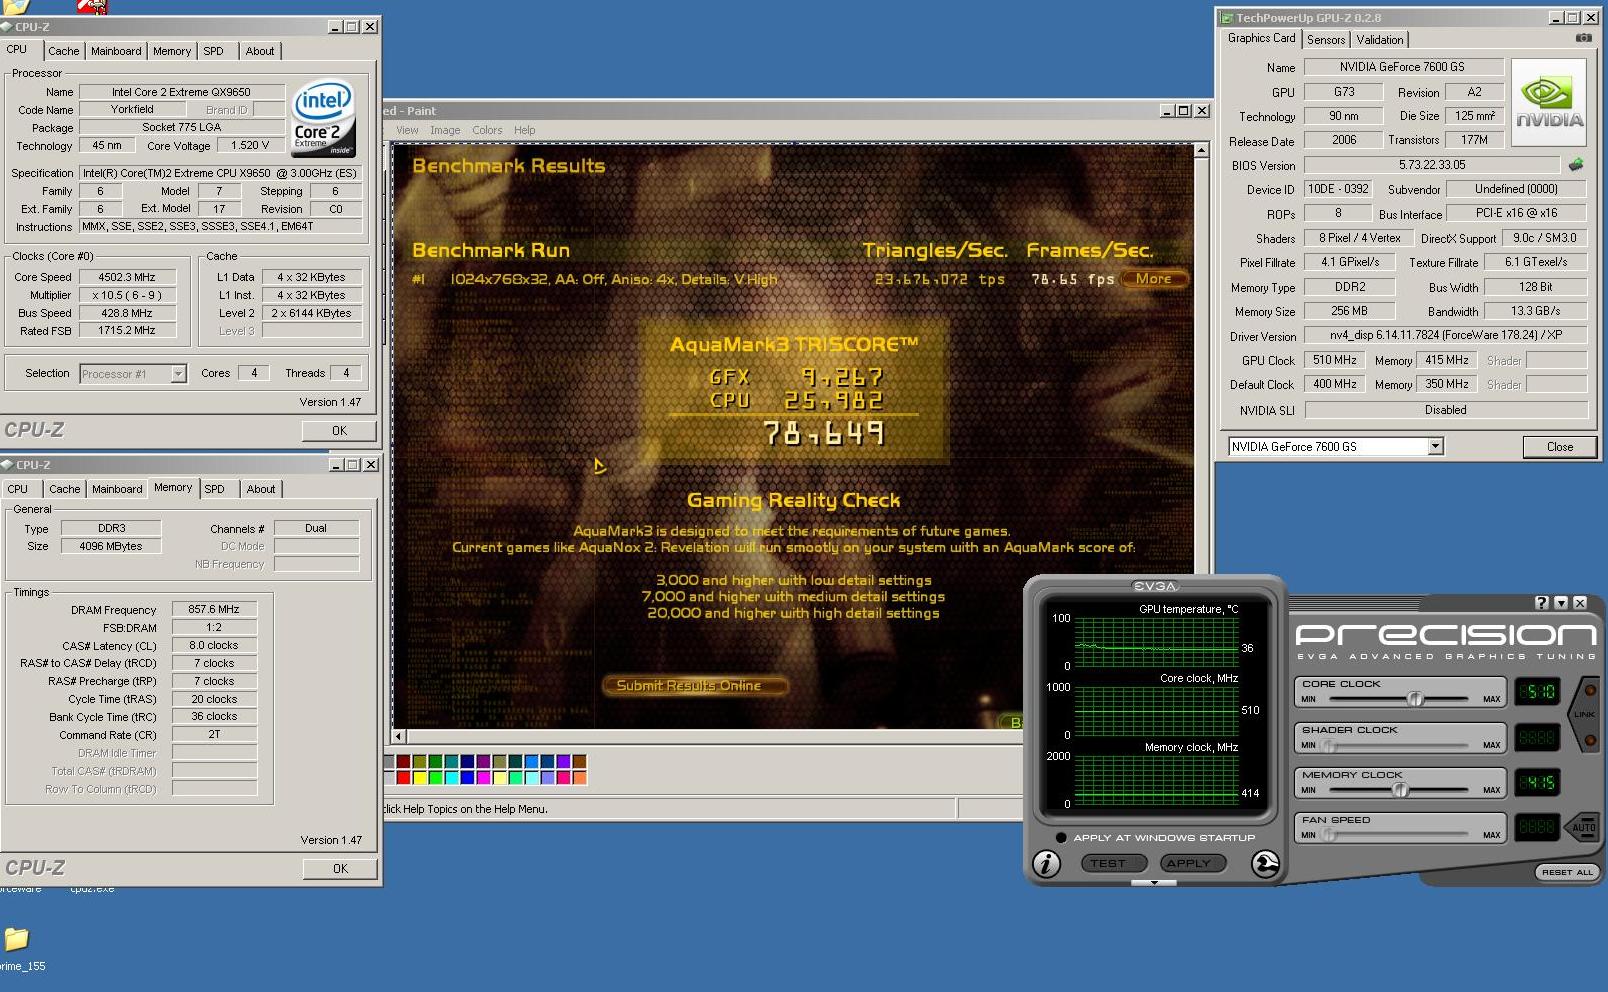Click the Core Clock 510 digital readout
This screenshot has width=1608, height=992.
click(1537, 692)
